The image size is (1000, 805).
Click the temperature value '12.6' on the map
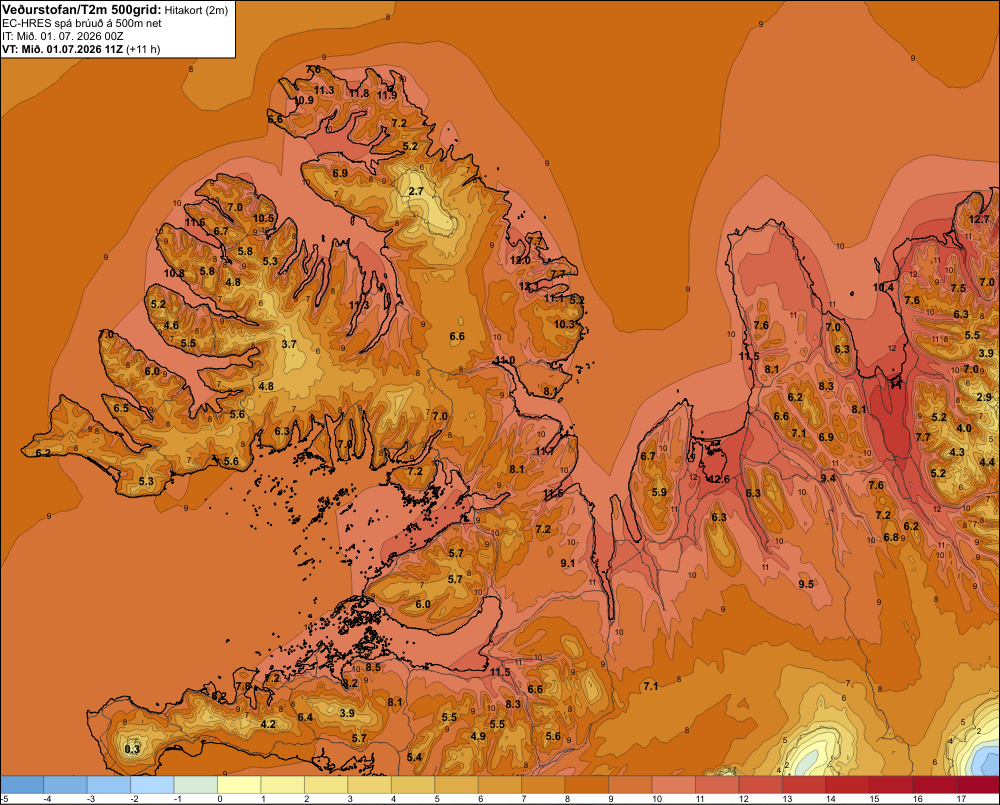coord(719,479)
